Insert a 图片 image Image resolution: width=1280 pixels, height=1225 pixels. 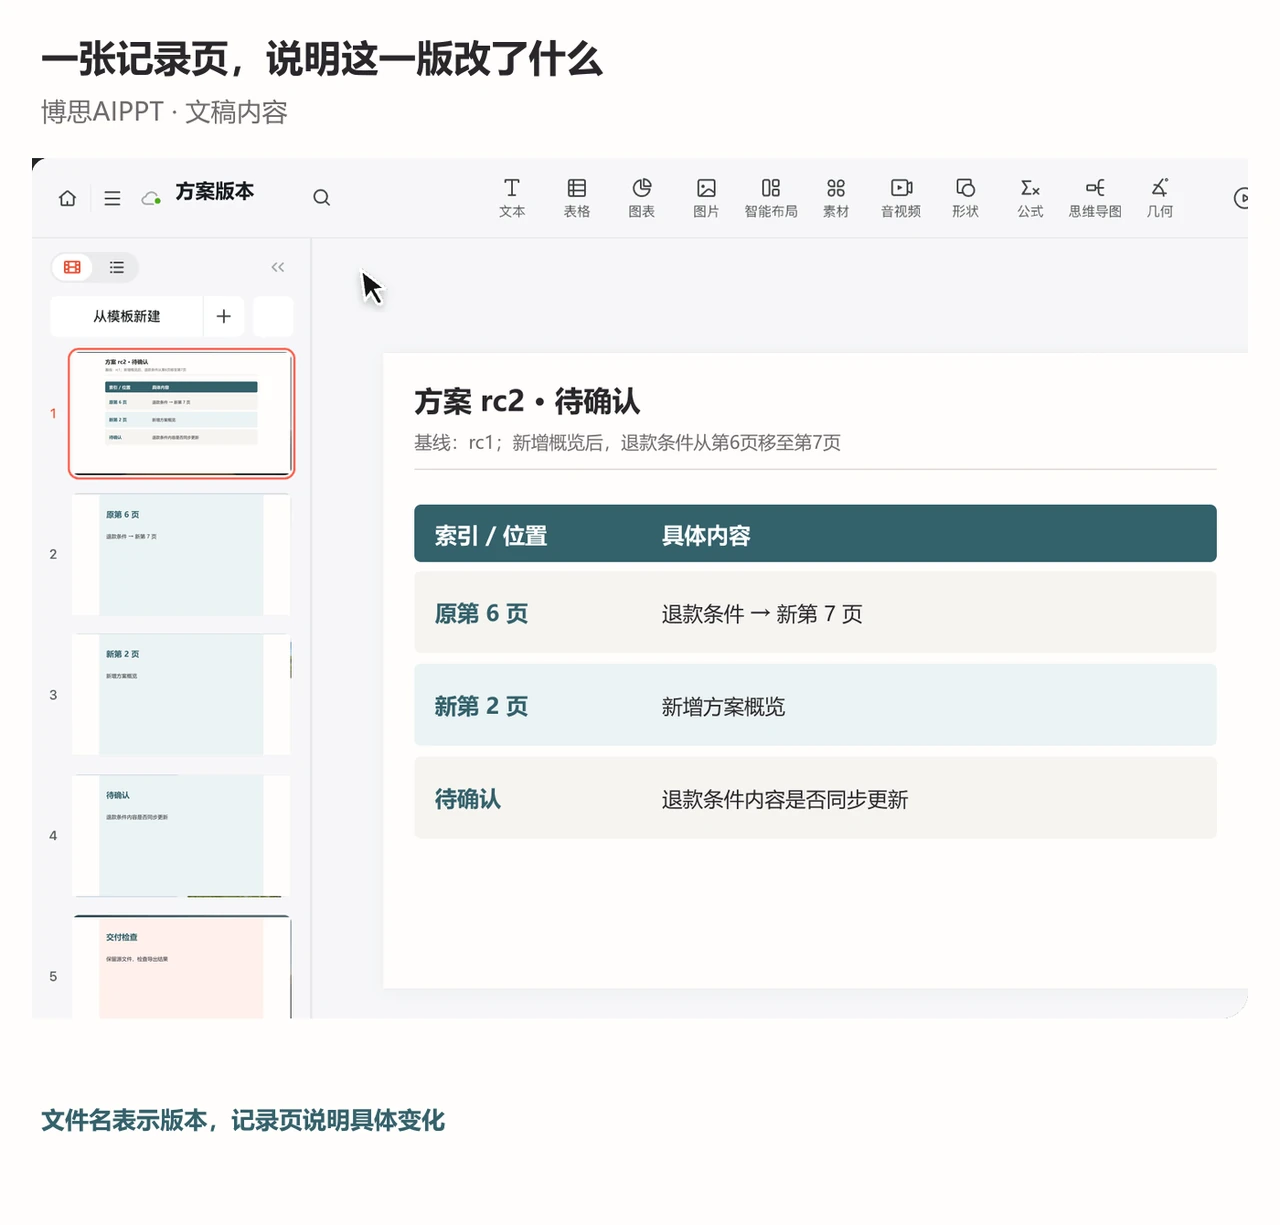point(706,198)
